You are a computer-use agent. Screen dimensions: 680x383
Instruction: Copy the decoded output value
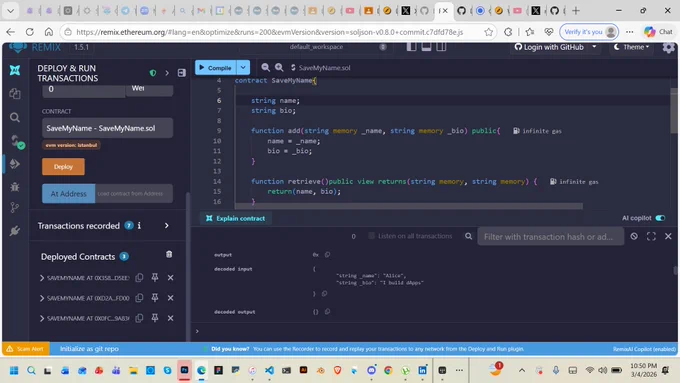pos(327,311)
